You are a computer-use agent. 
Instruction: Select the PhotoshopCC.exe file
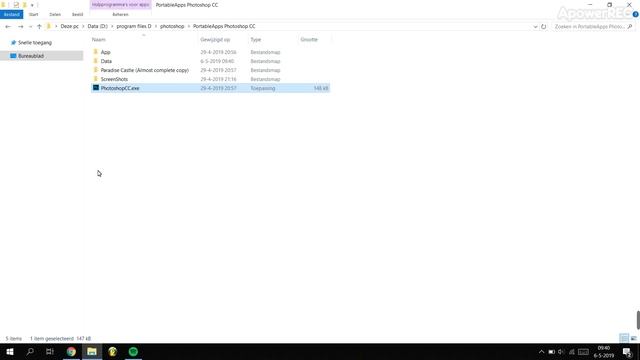[x=210, y=88]
